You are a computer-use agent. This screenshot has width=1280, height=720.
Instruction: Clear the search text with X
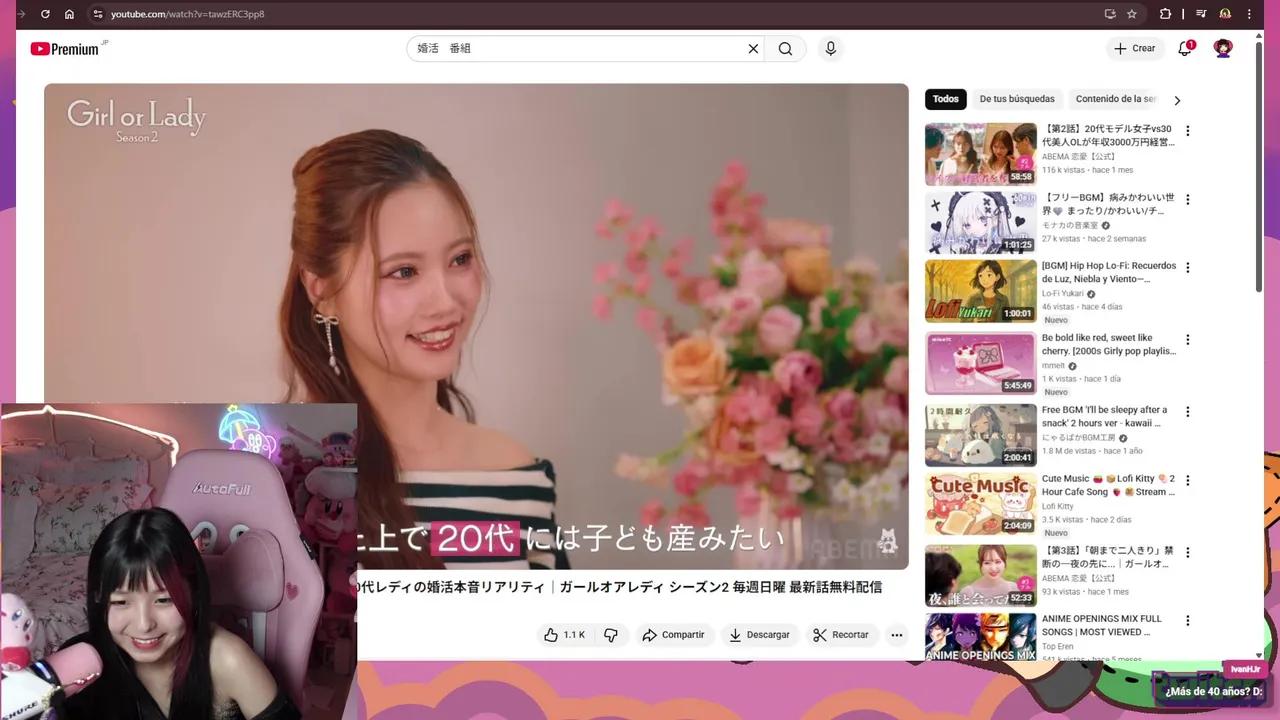pos(753,48)
